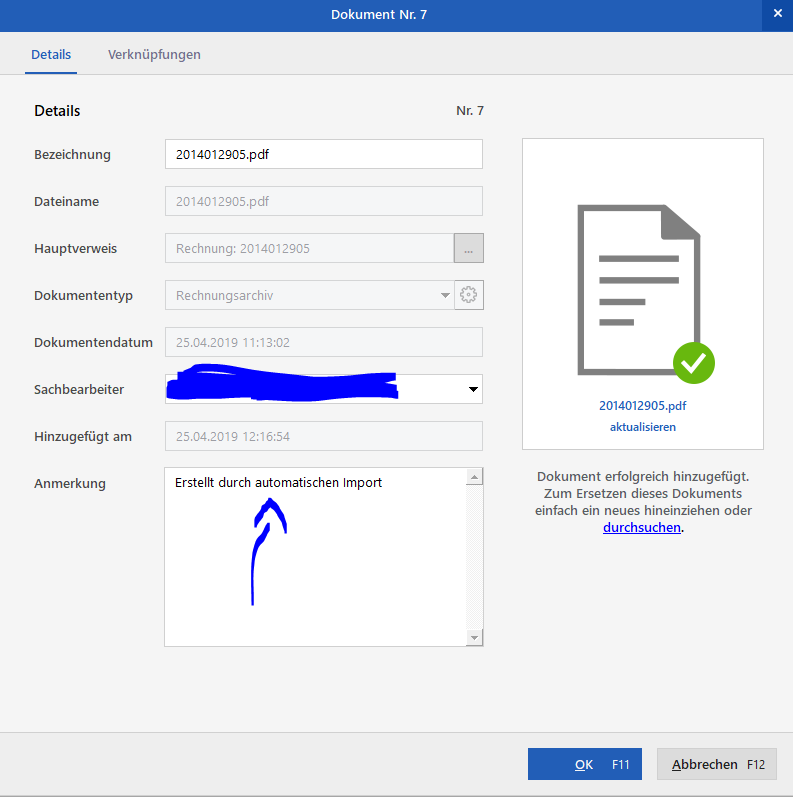Expand the Sachbearbeiter dropdown arrow
The image size is (793, 797).
click(473, 389)
